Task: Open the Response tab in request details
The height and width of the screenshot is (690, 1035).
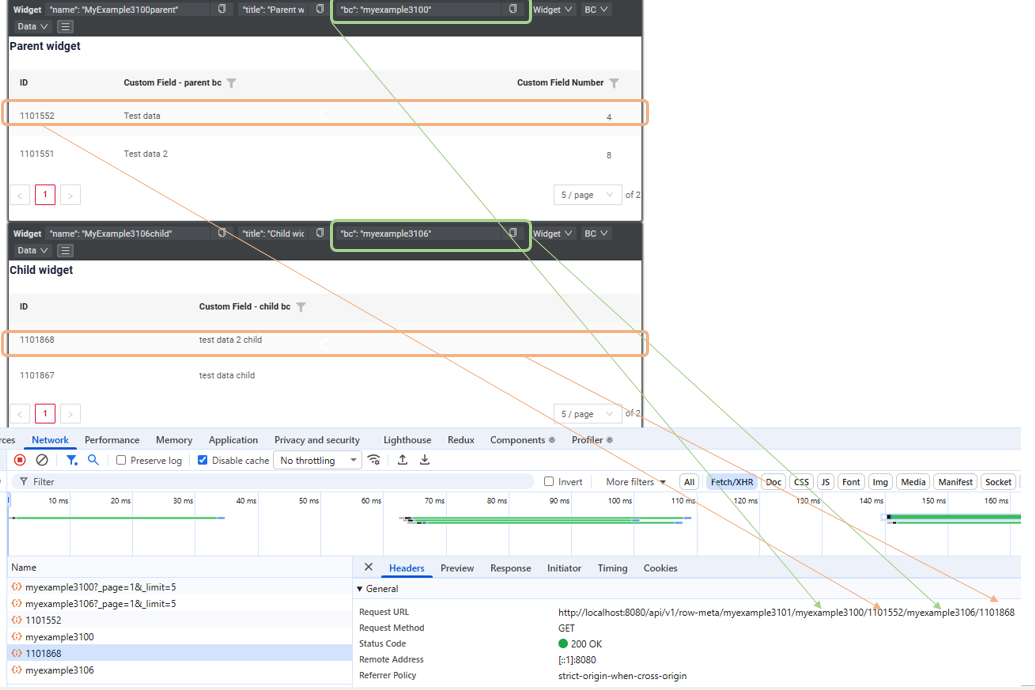Action: (x=510, y=568)
